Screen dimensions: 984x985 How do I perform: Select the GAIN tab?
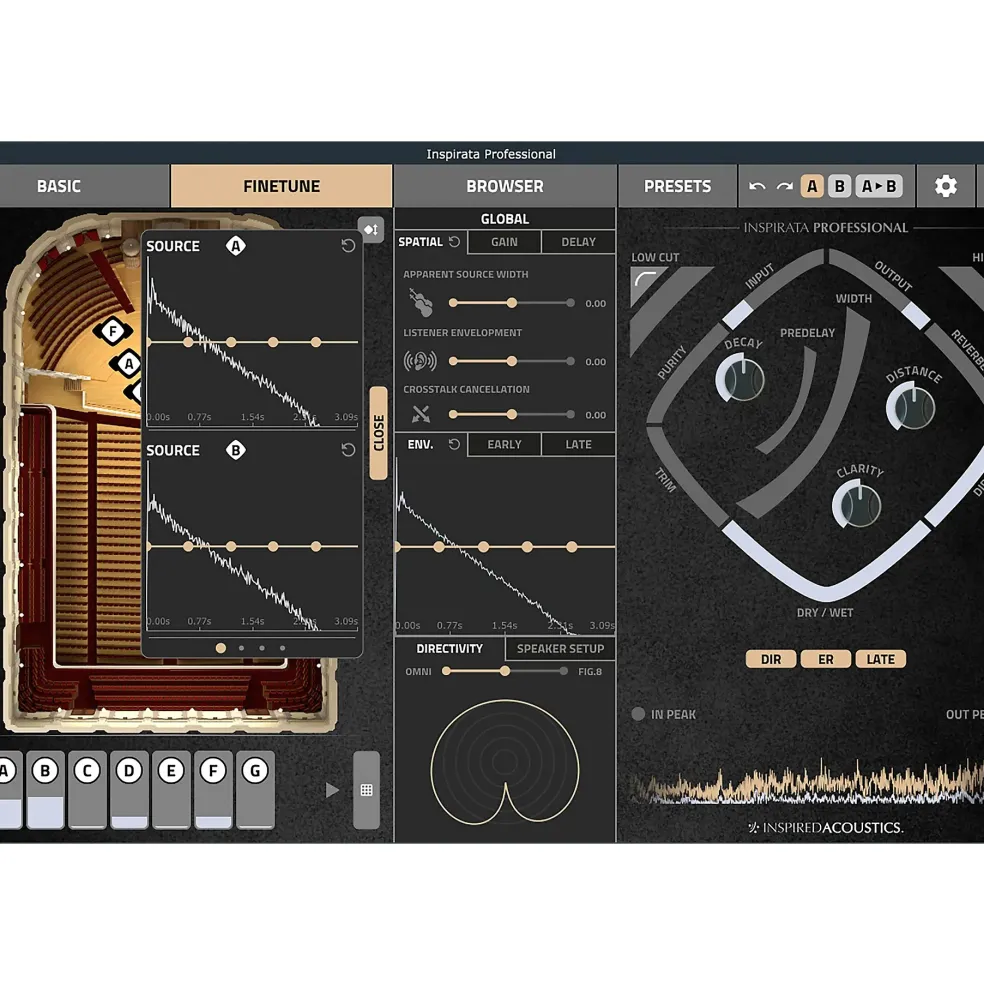(x=504, y=242)
